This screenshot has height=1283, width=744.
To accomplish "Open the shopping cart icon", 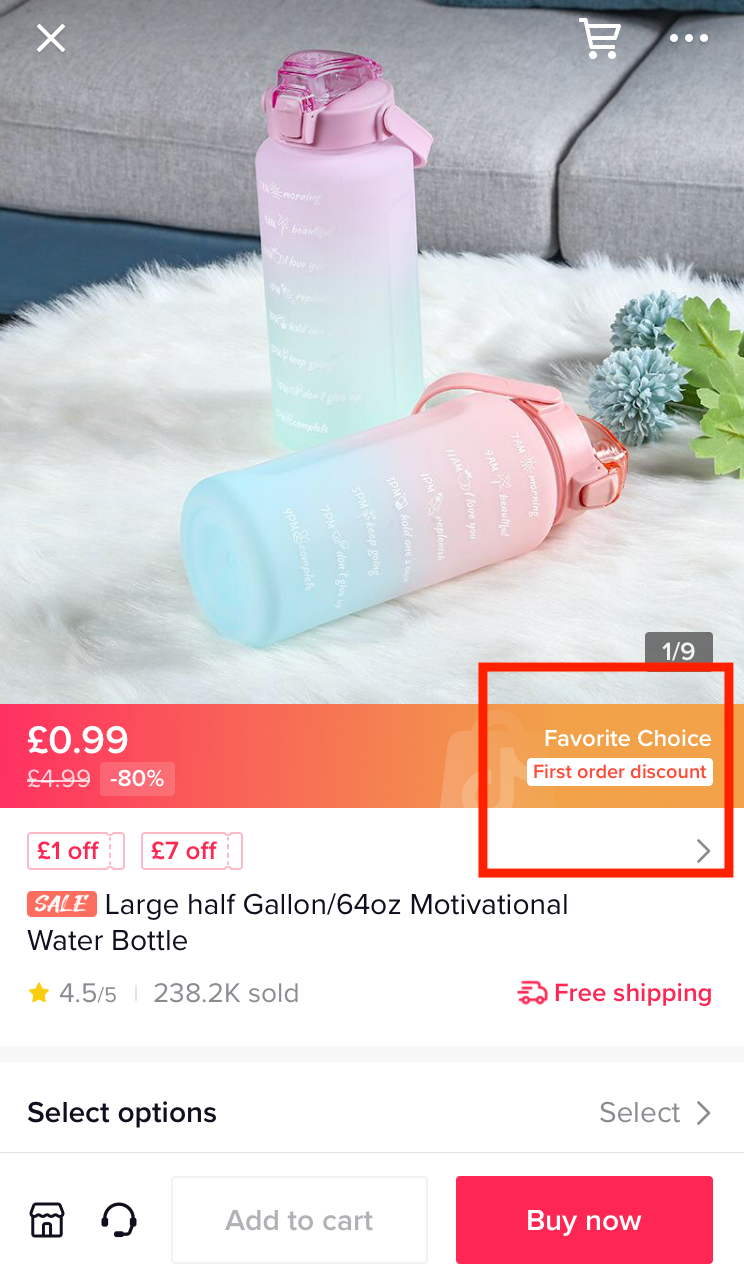I will (600, 38).
